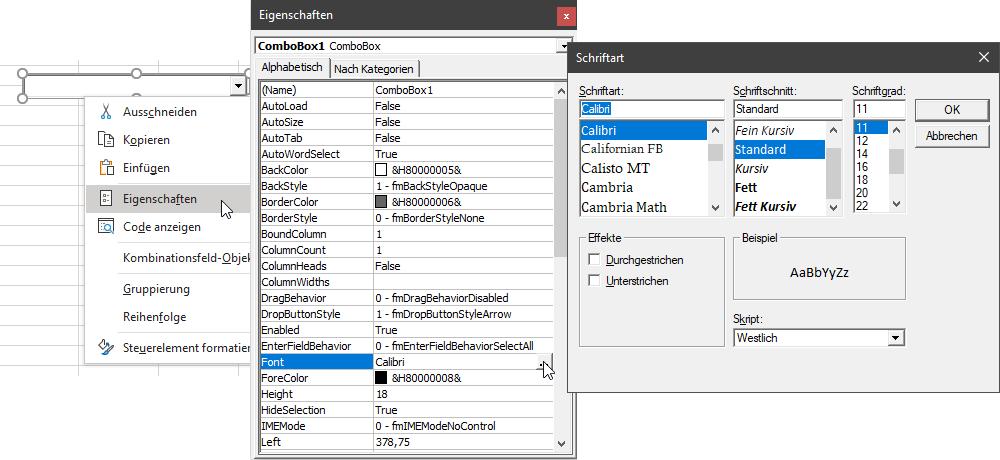
Task: Click the Ausschneiden scissors icon
Action: [105, 112]
